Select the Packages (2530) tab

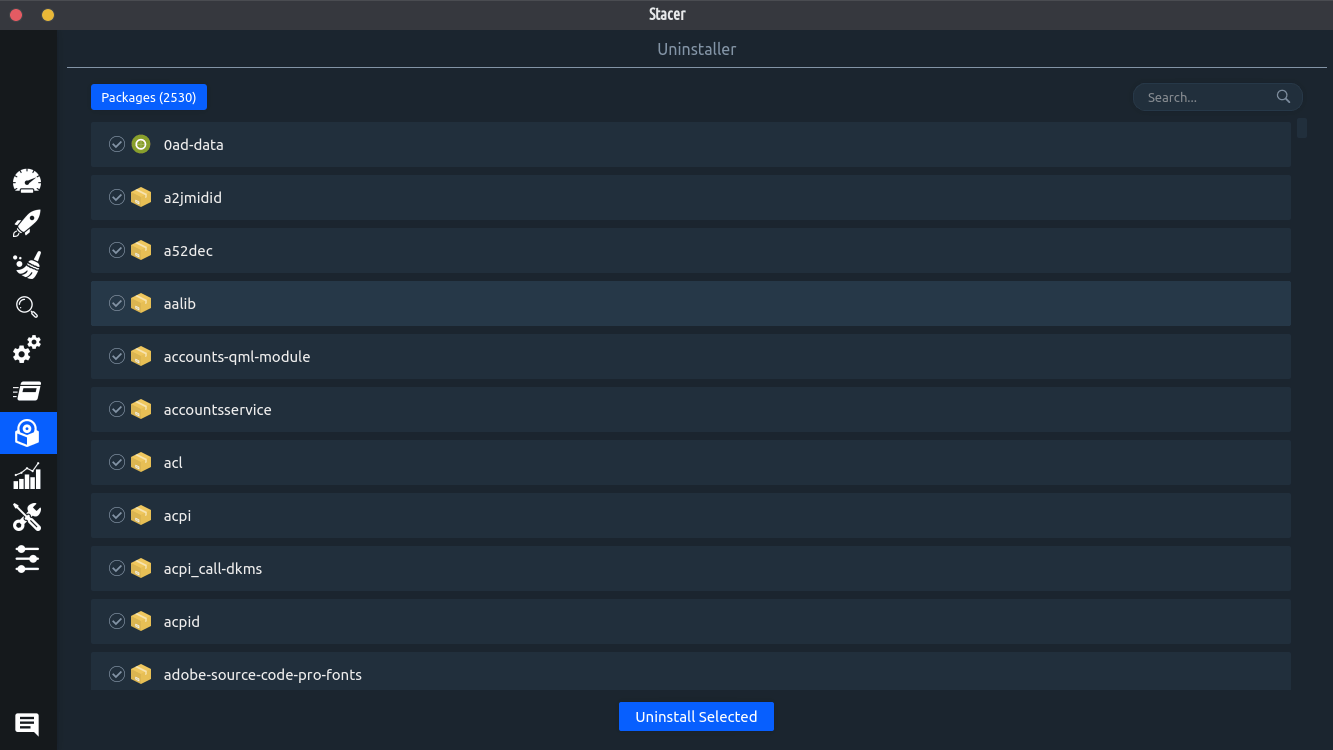pyautogui.click(x=149, y=97)
